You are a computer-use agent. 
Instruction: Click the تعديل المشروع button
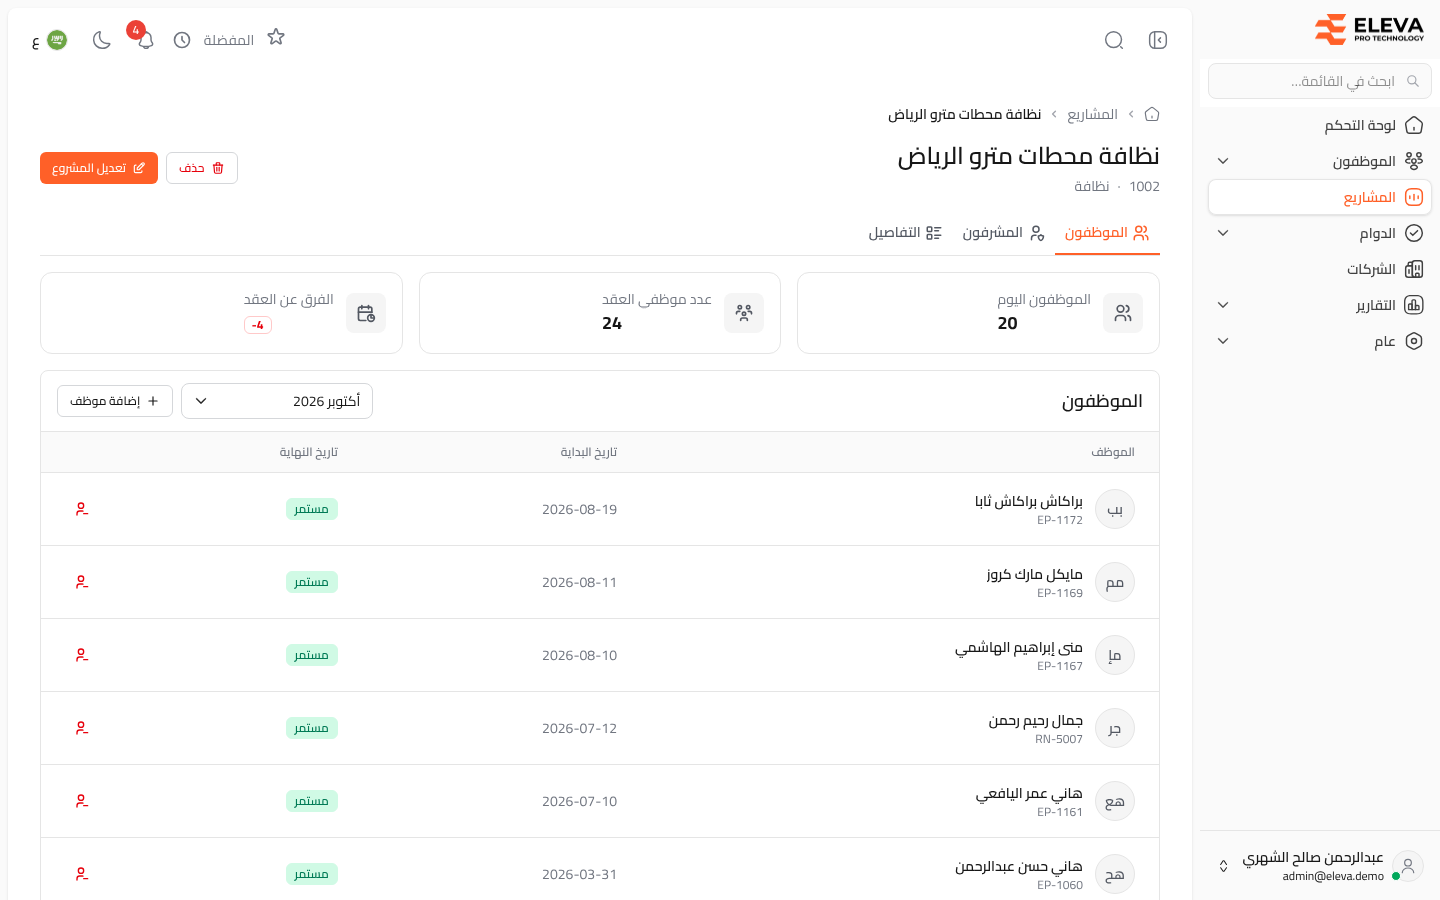pos(99,168)
